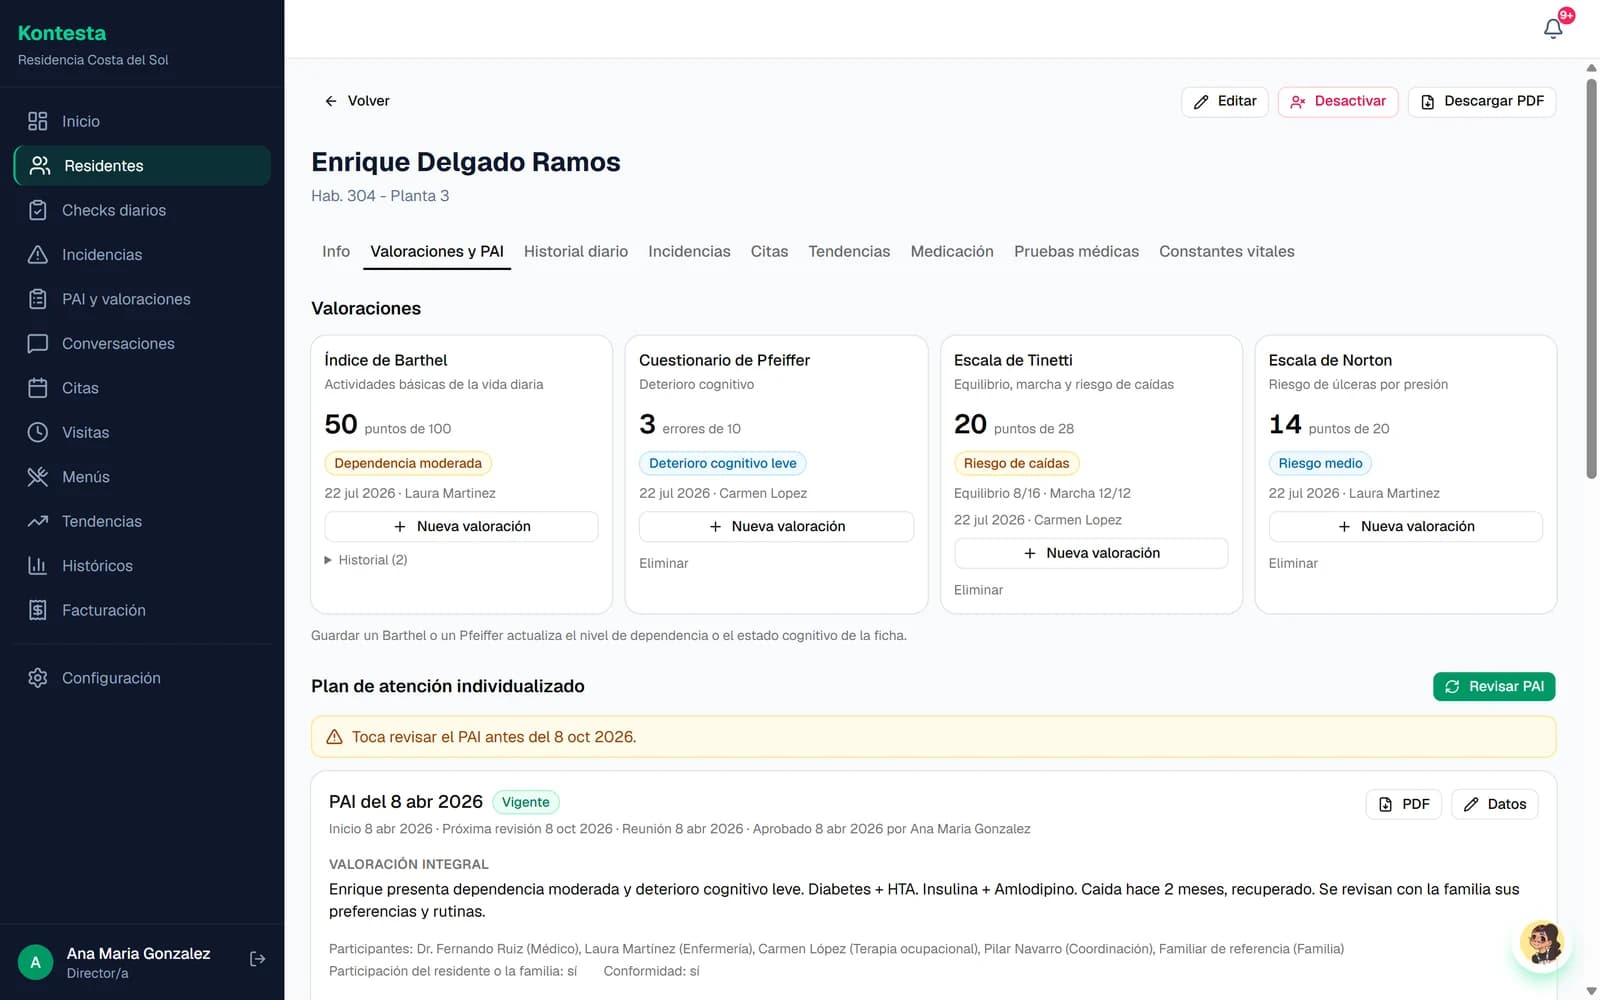Expand Historial (2) under Índice de Barthel
The width and height of the screenshot is (1600, 1000).
[x=366, y=560]
